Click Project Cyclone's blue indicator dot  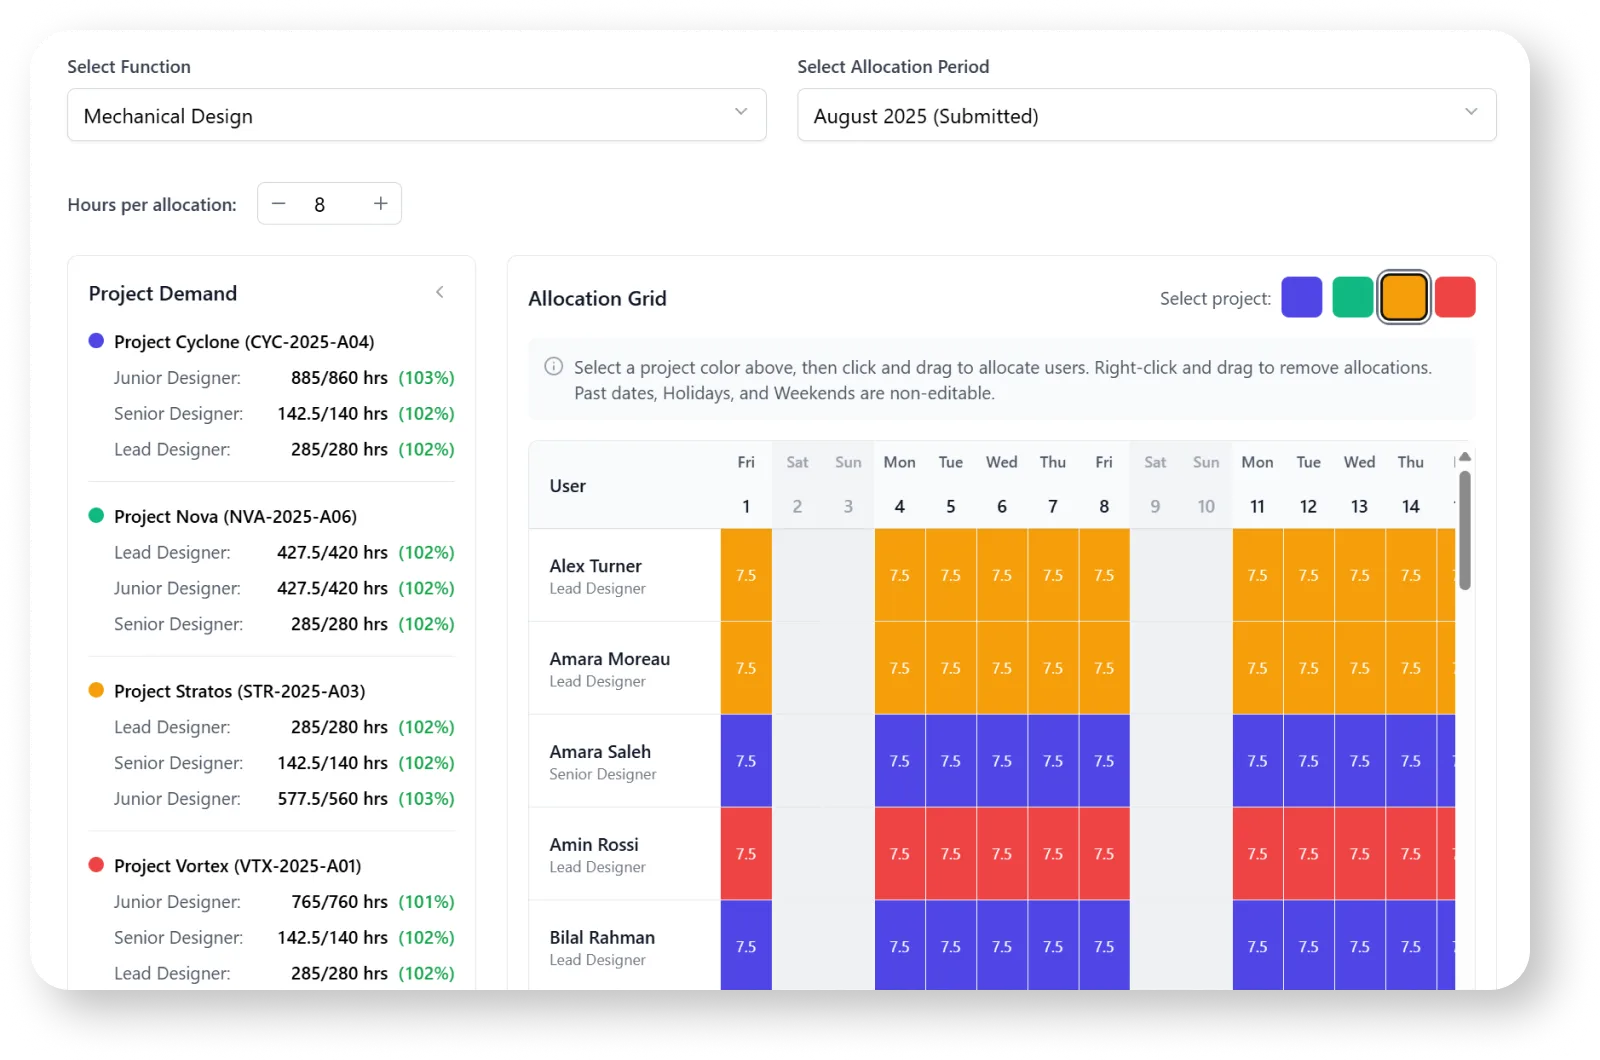tap(95, 340)
